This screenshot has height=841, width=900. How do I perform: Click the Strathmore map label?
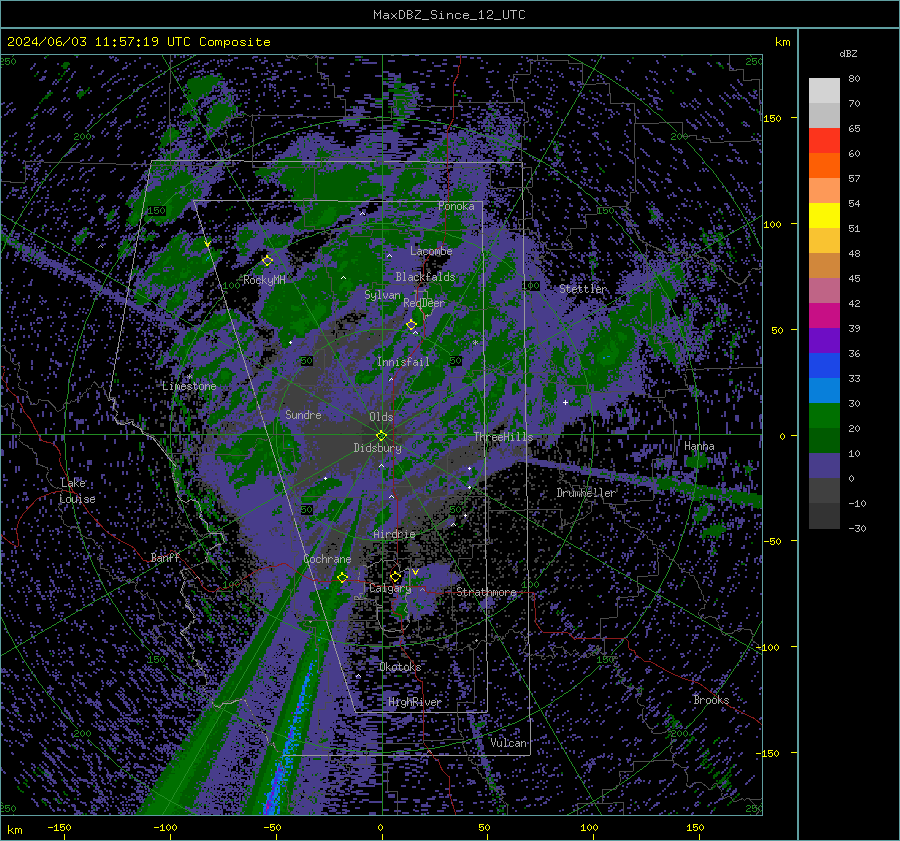pyautogui.click(x=486, y=592)
